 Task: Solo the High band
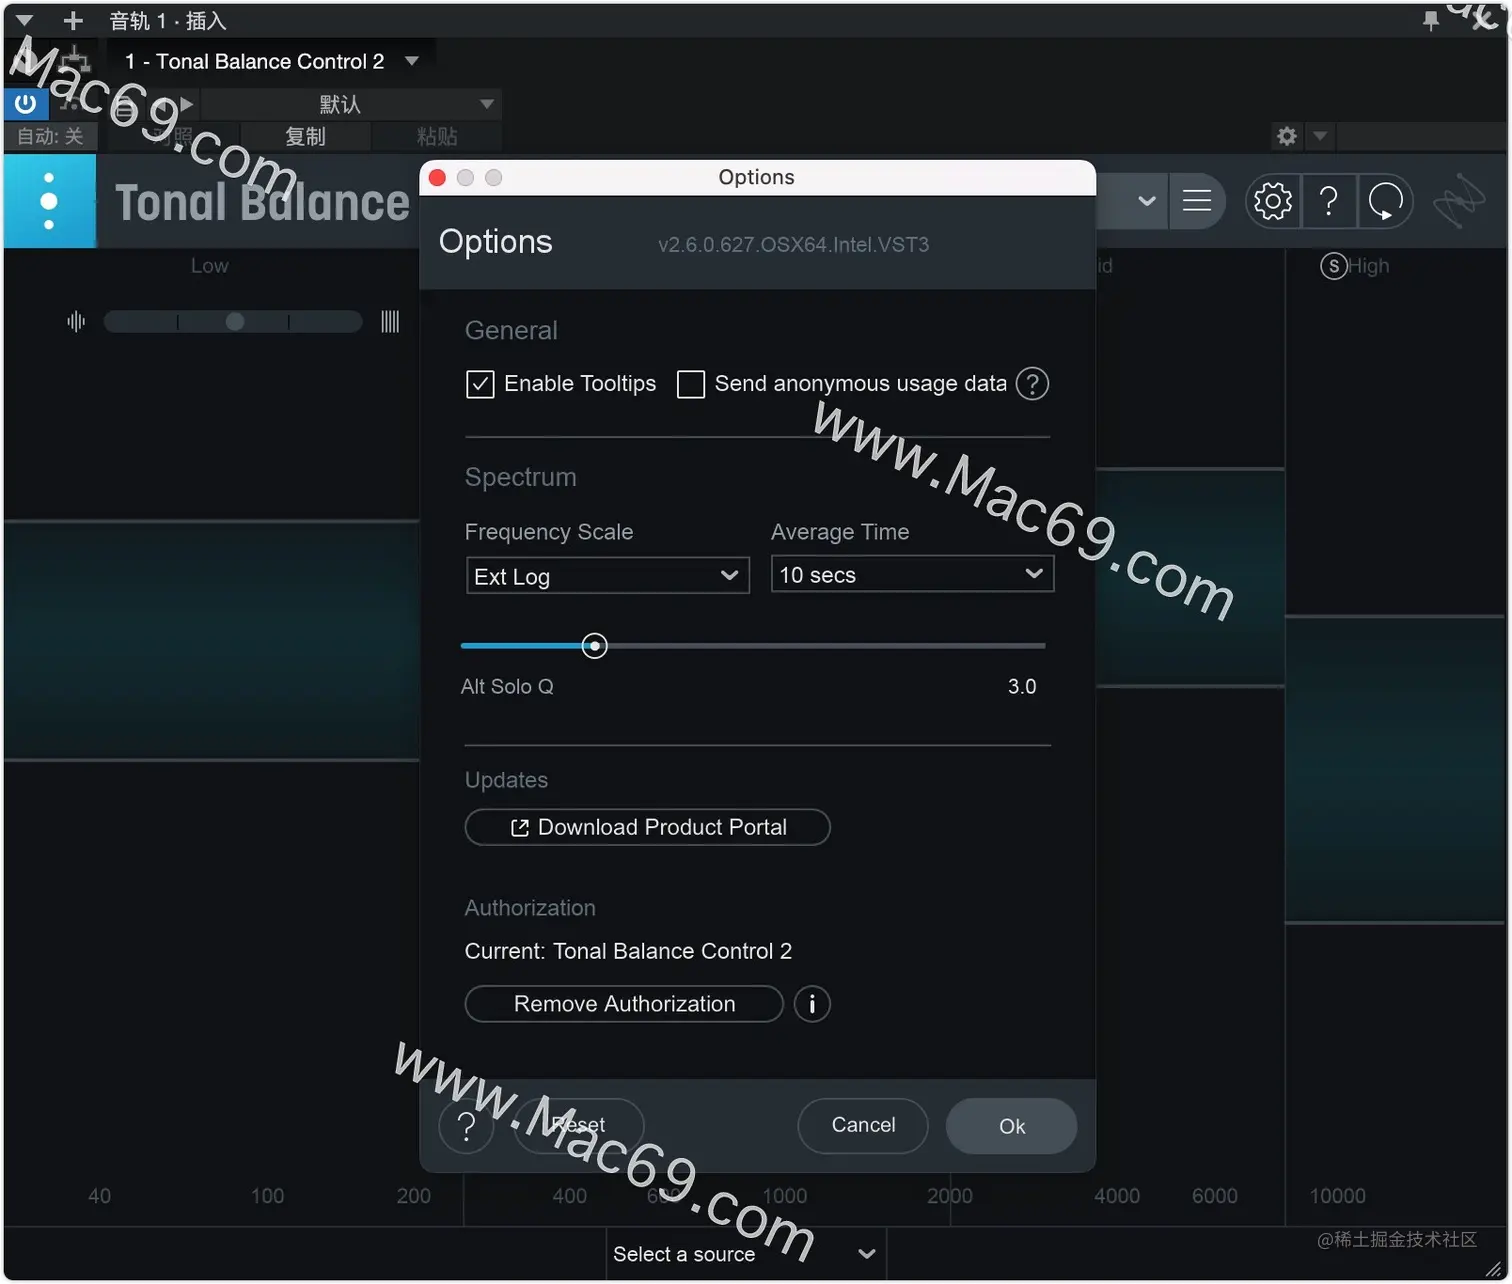[1333, 266]
